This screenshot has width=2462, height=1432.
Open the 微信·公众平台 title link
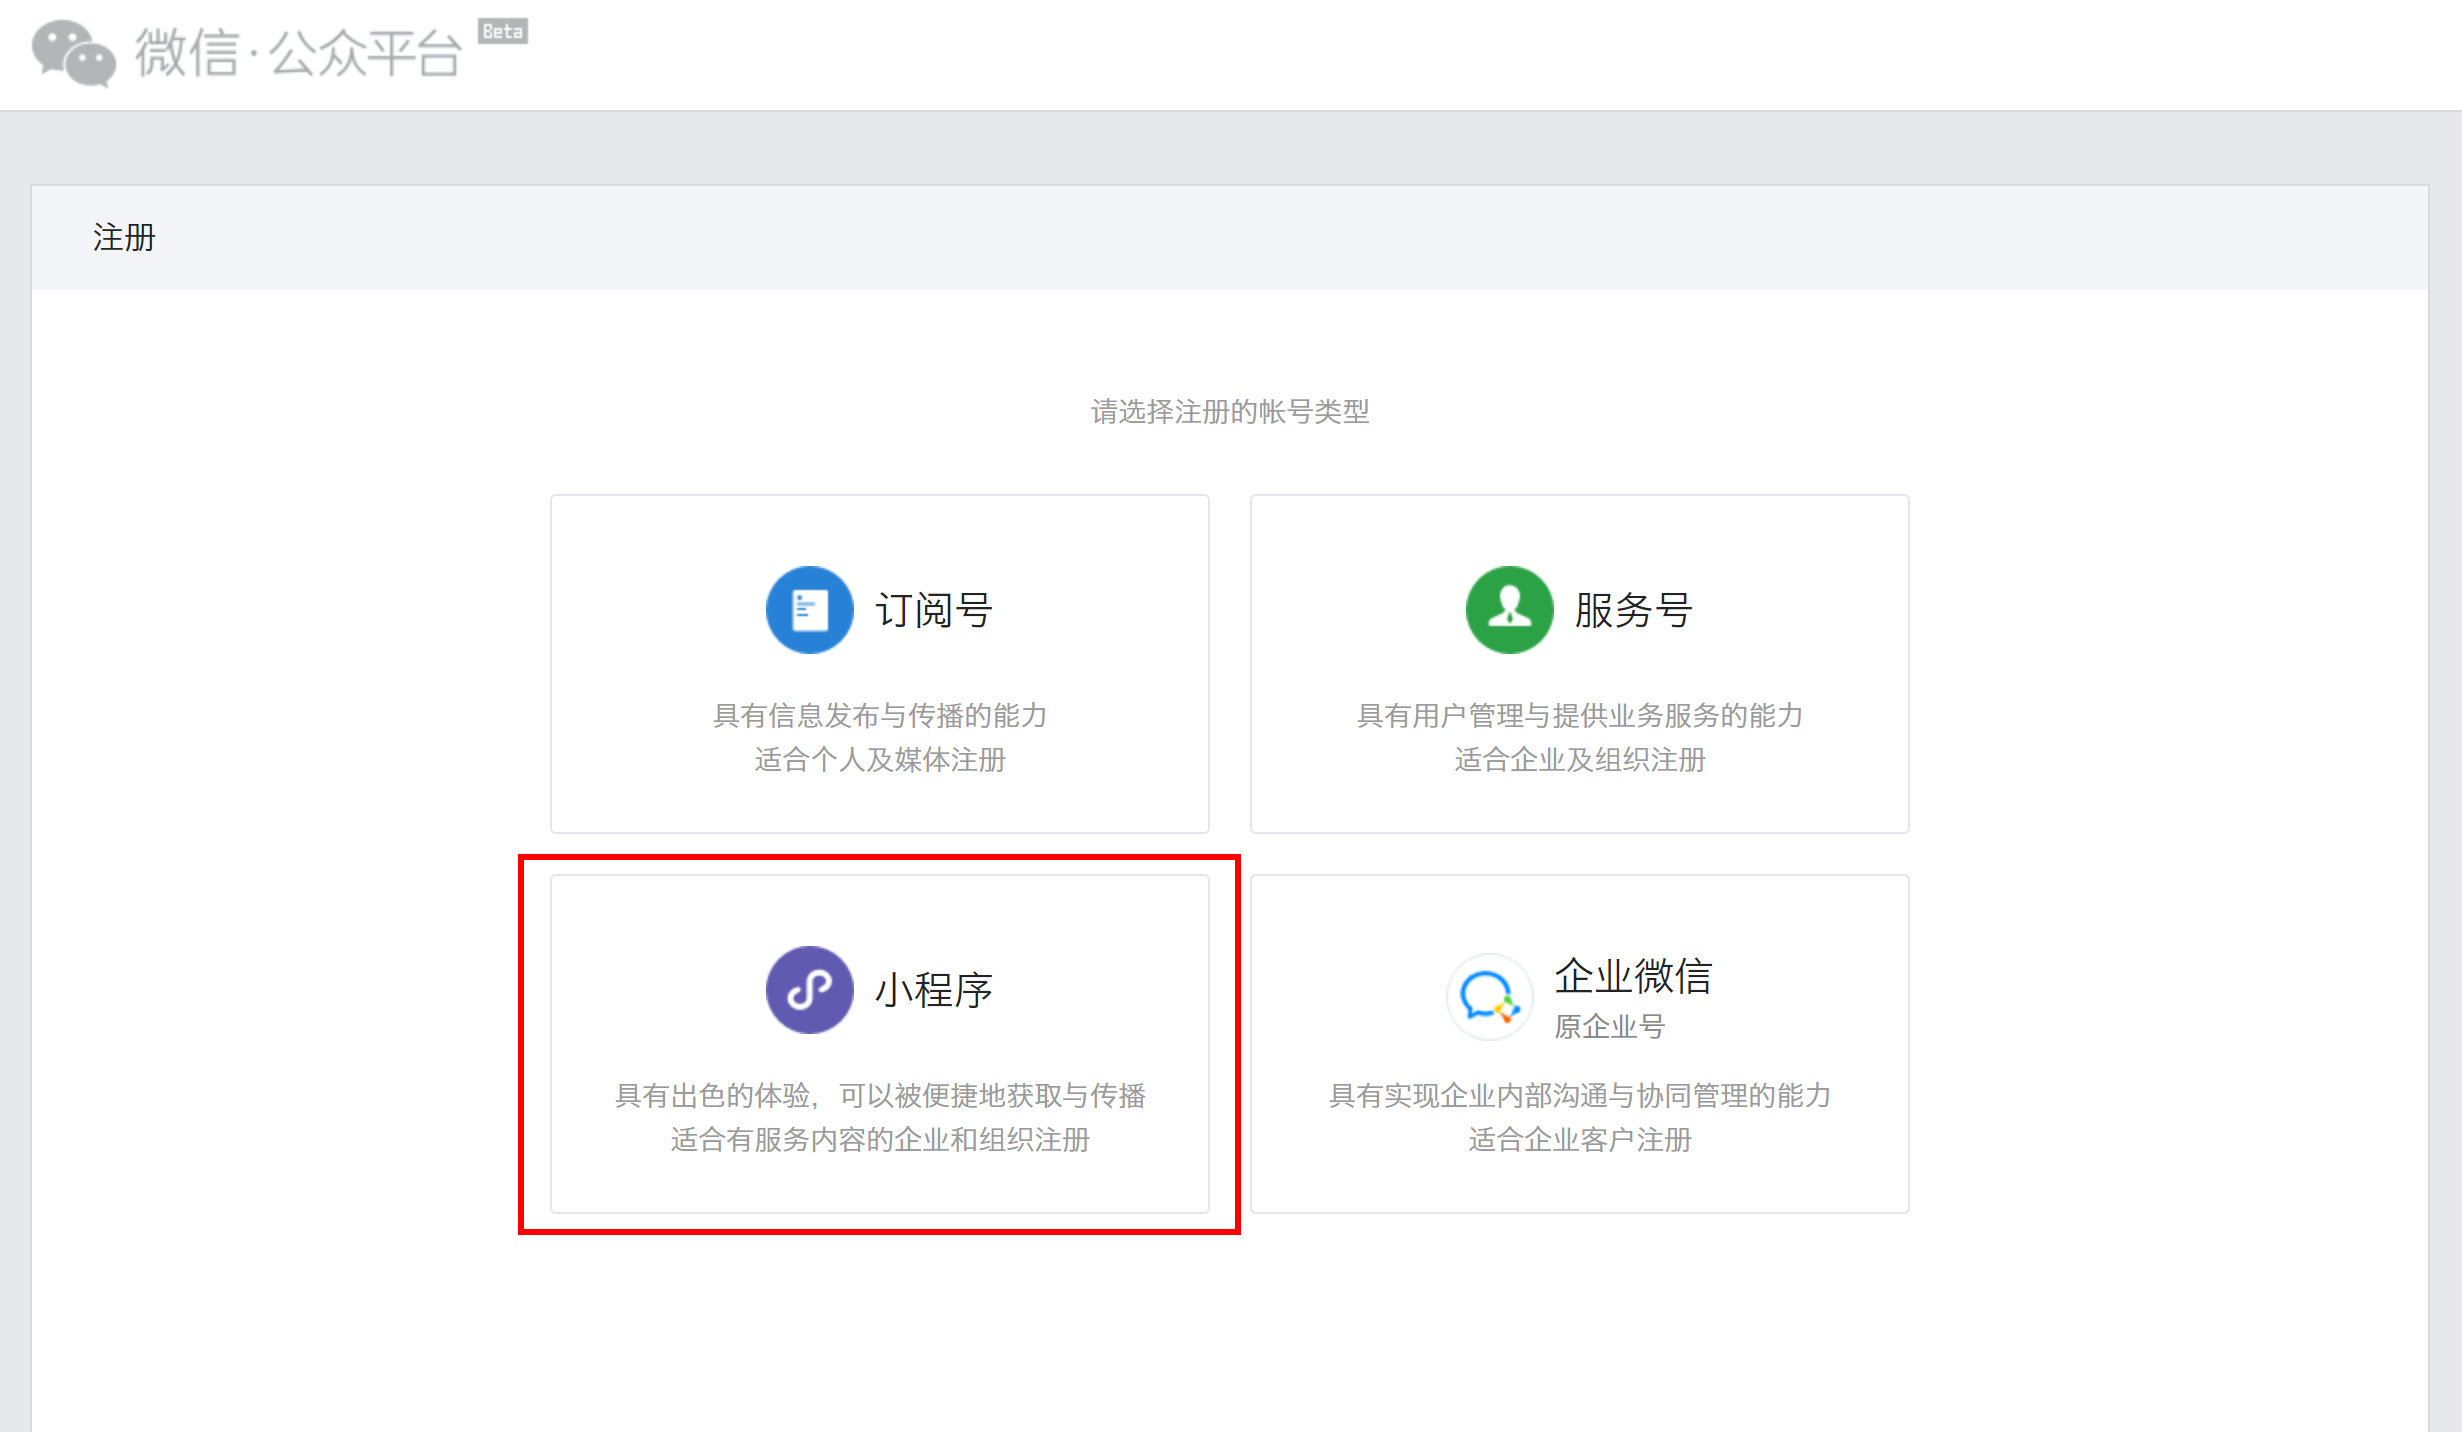(298, 52)
